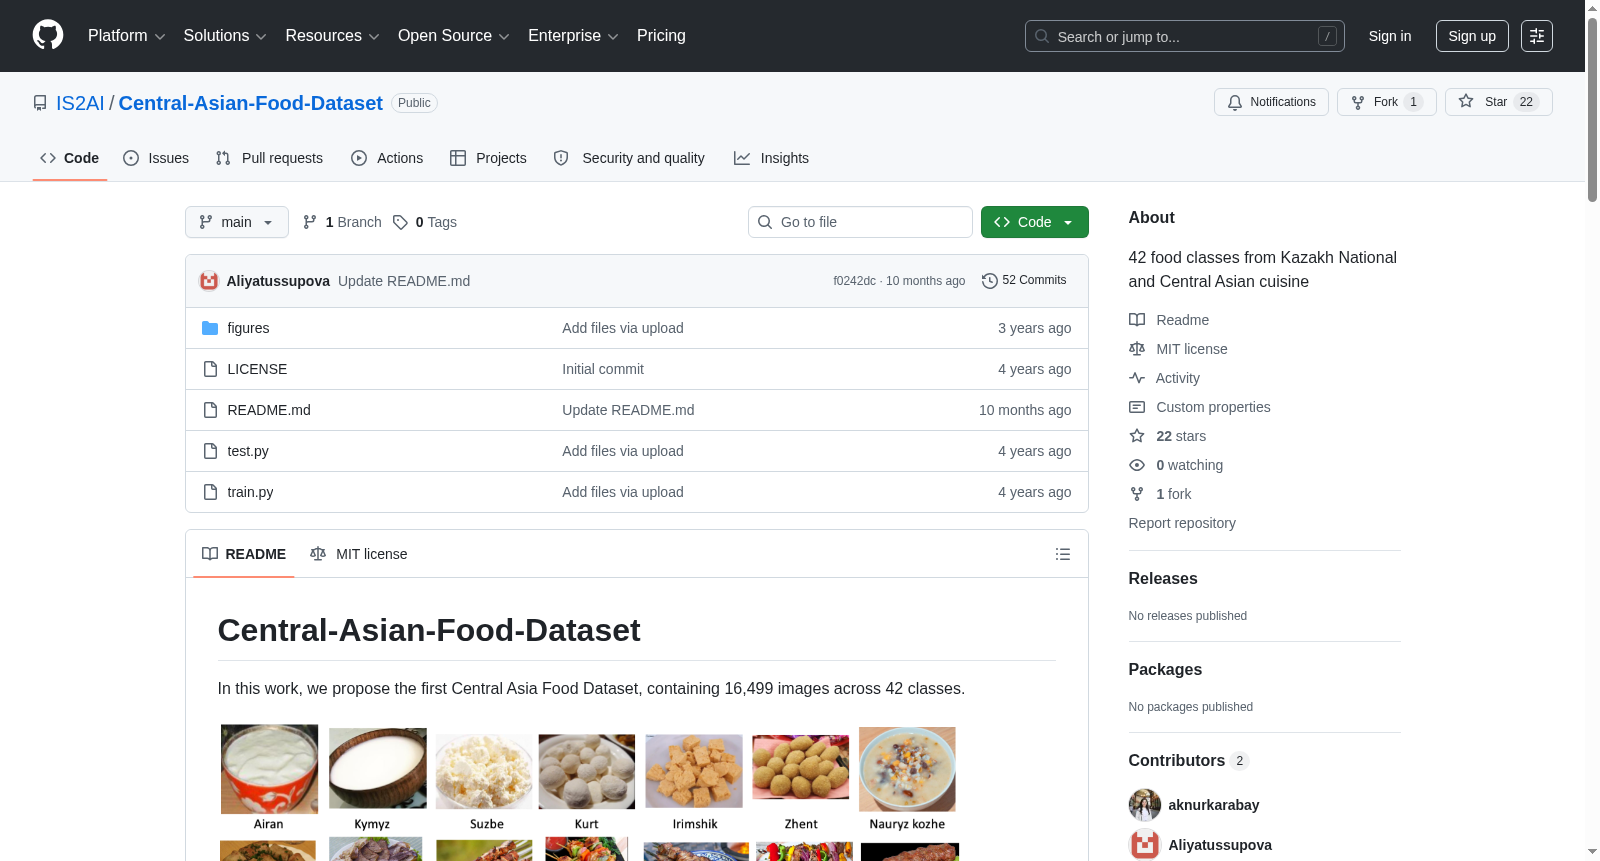Open the IS2AI owner link
Viewport: 1600px width, 861px height.
80,103
